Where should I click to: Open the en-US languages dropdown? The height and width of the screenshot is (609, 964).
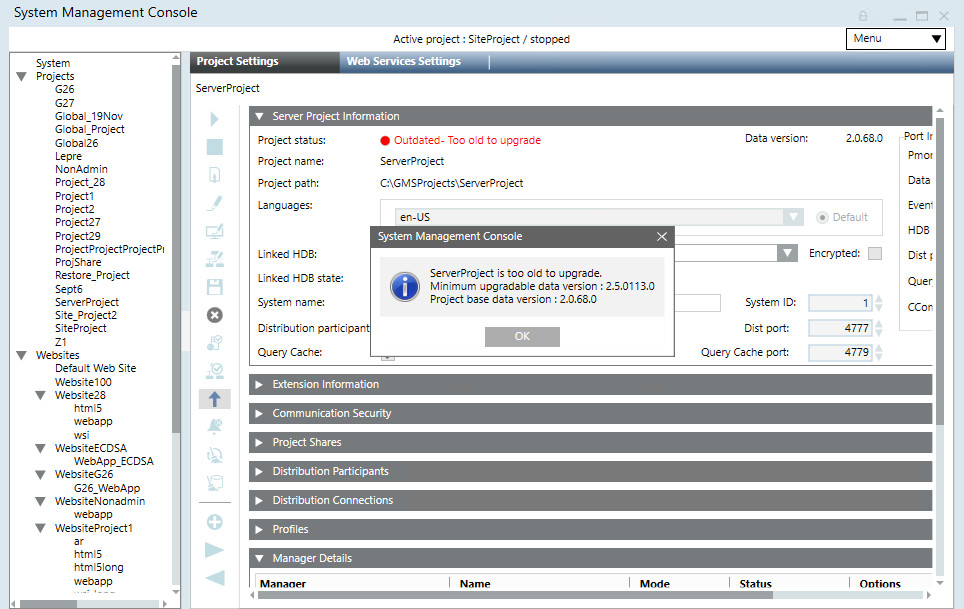(792, 217)
